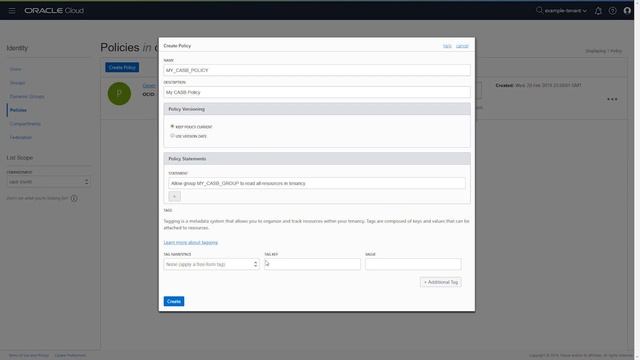Viewport: 640px width, 360px height.
Task: Open the hamburger navigation menu
Action: (12, 11)
